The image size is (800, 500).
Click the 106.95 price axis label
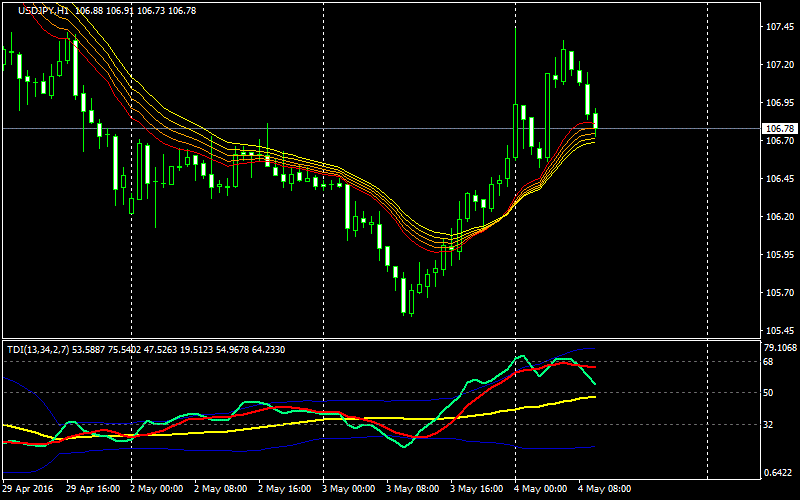(x=780, y=103)
